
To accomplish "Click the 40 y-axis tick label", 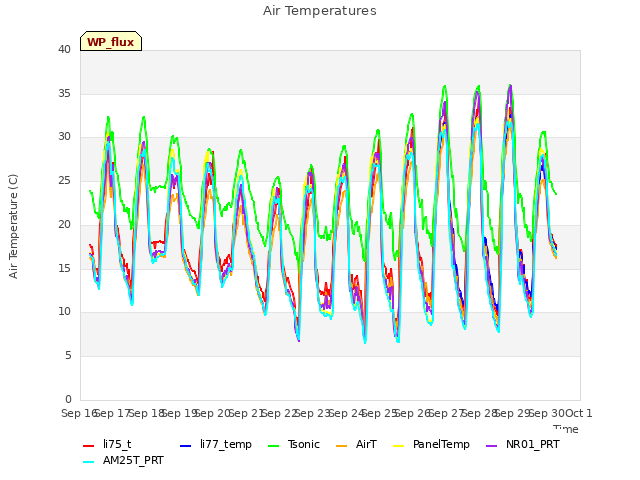I will tap(64, 50).
